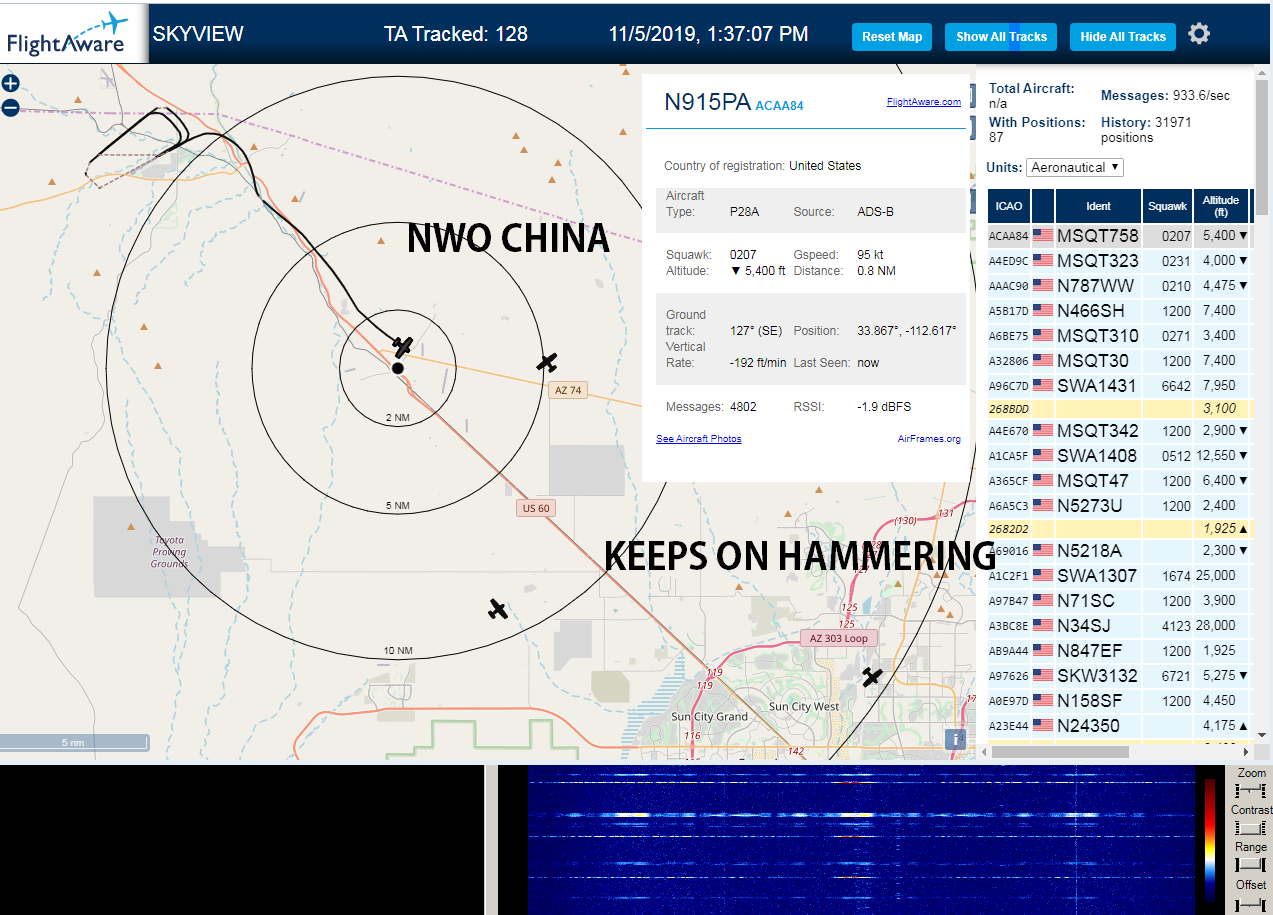Screen dimensions: 1273x915
Task: Click the US flag in the N787WW row
Action: (1043, 286)
